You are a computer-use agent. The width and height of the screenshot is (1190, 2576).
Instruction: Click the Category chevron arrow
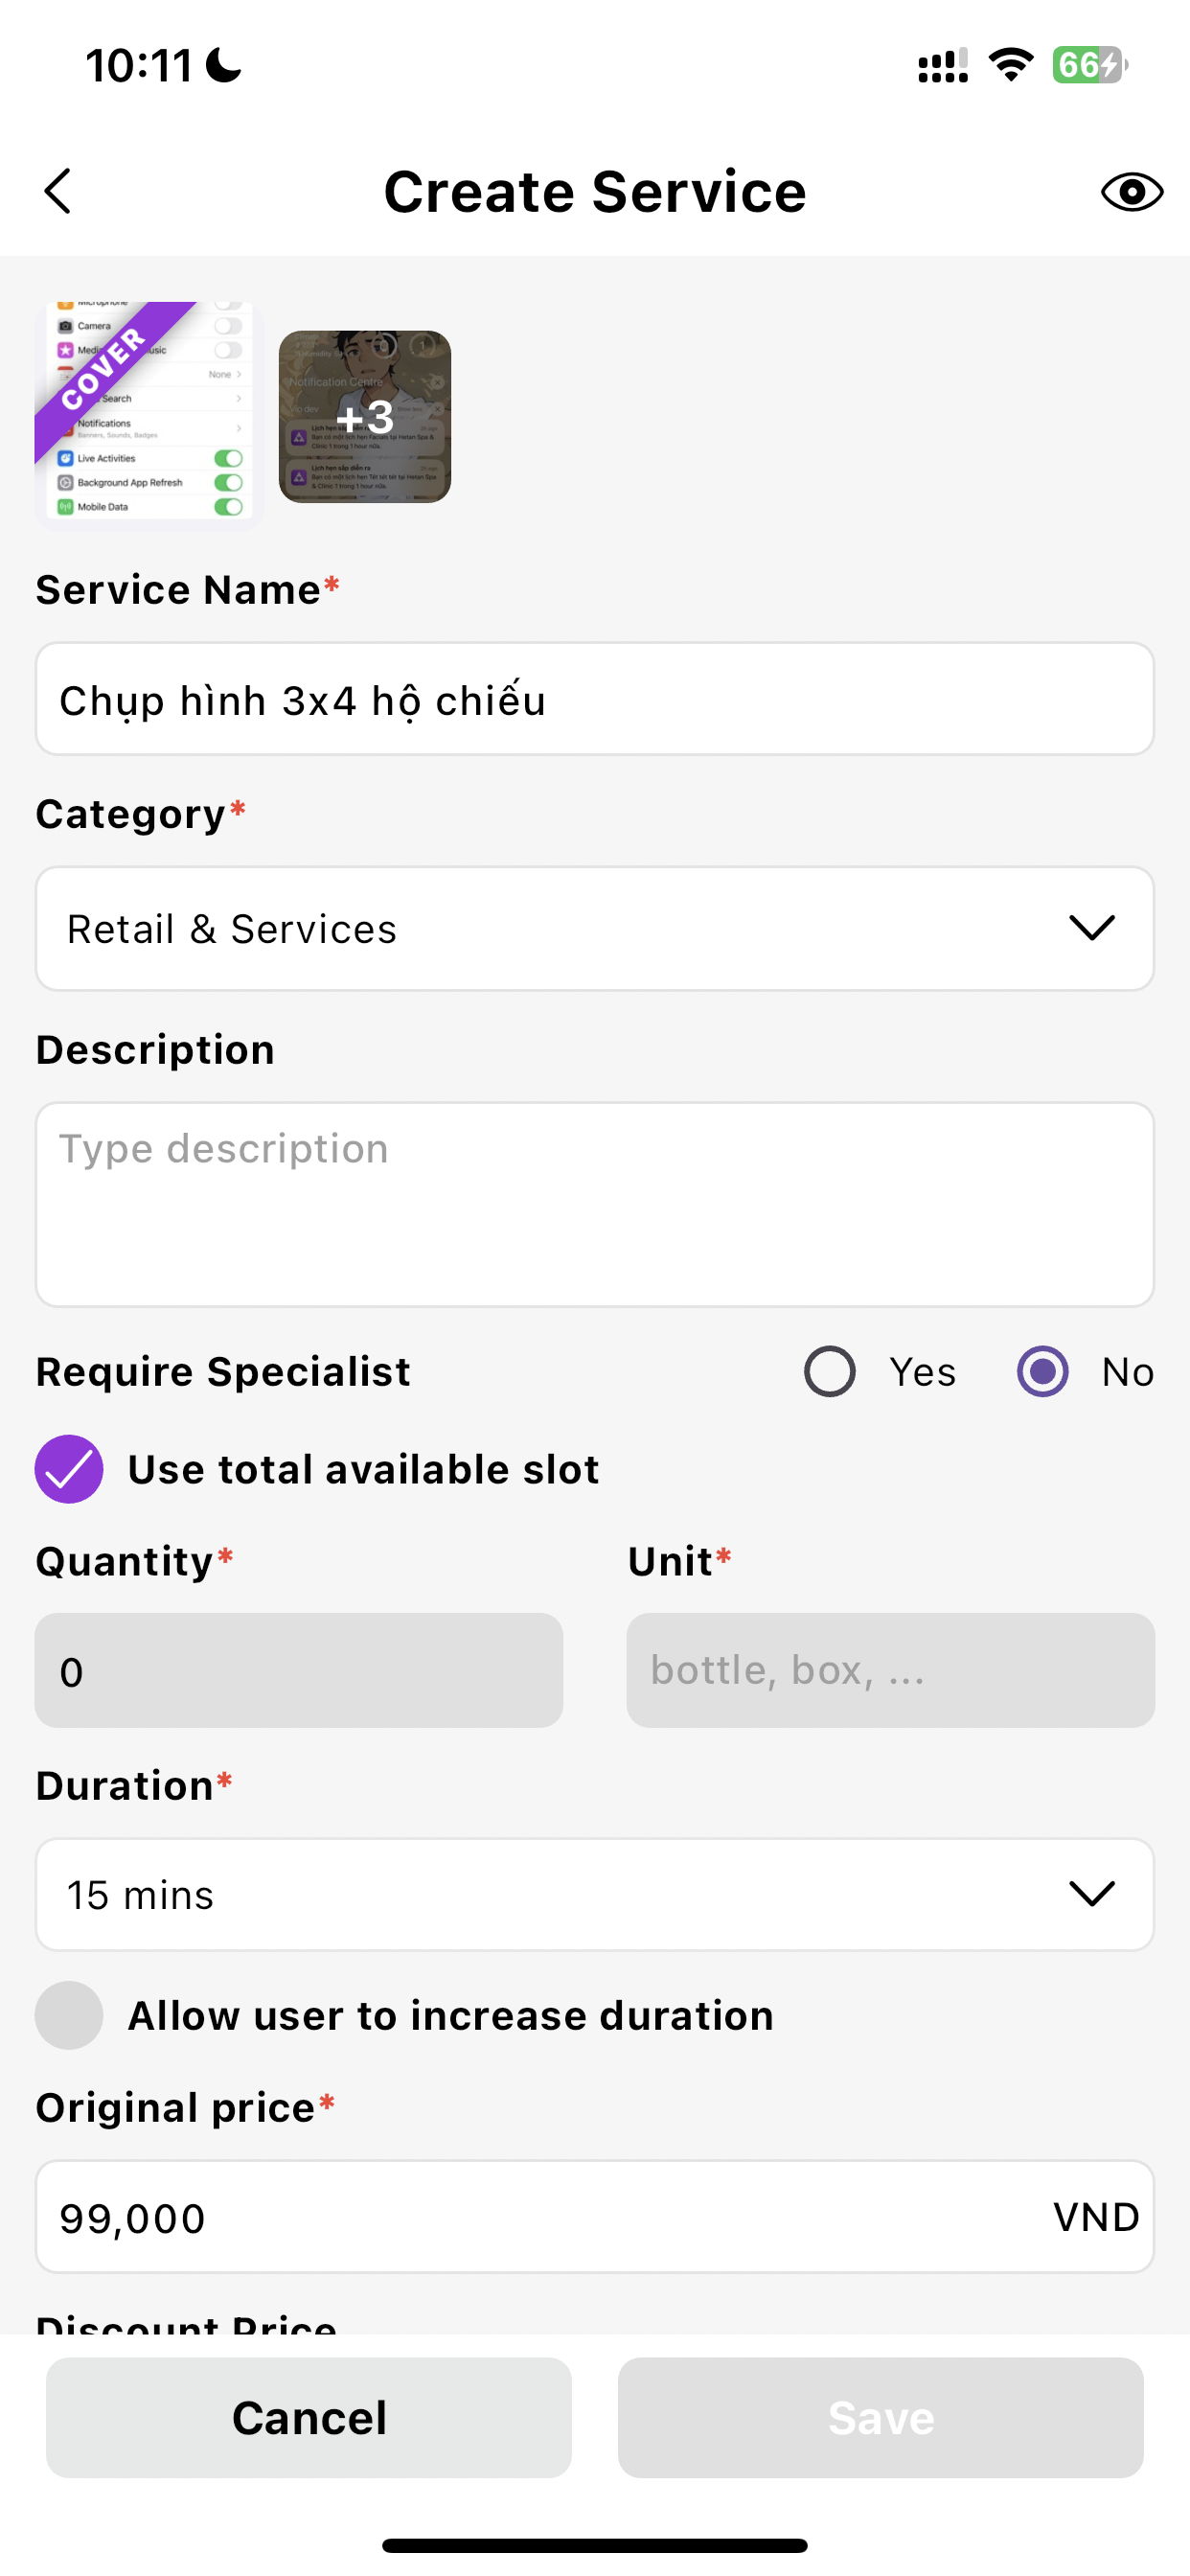pyautogui.click(x=1091, y=928)
